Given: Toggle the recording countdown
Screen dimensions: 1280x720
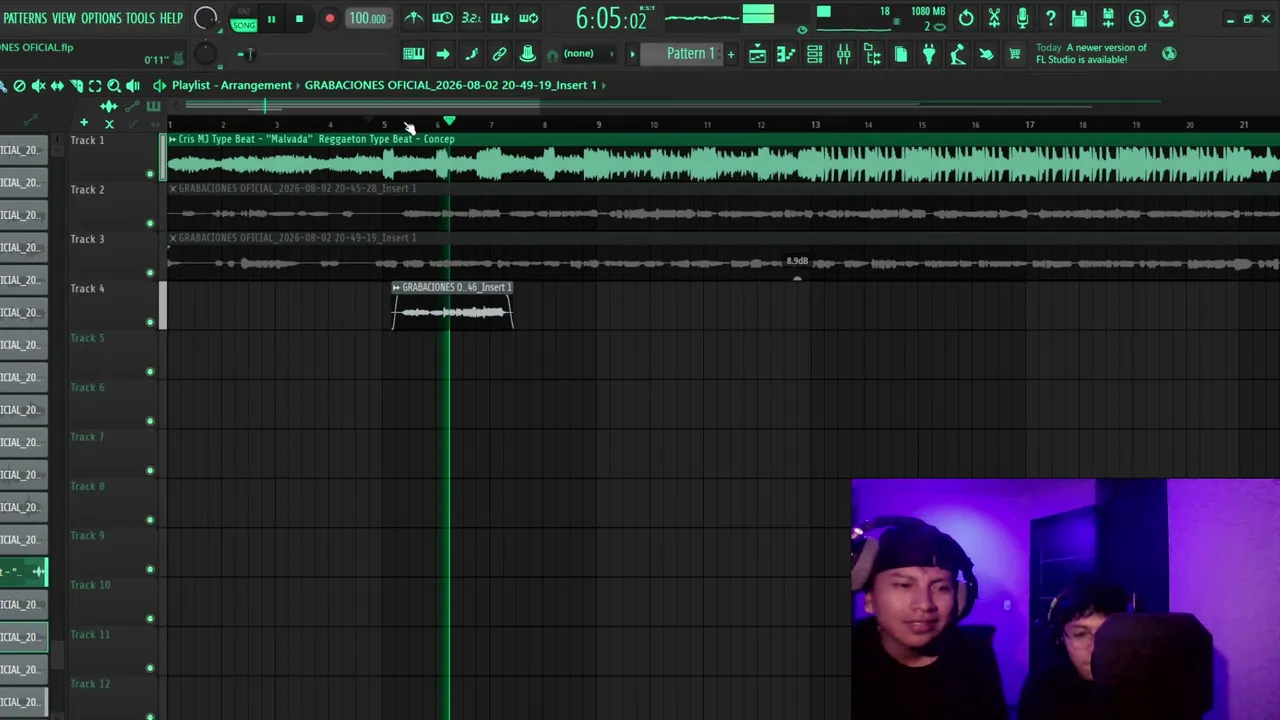Looking at the screenshot, I should (471, 18).
